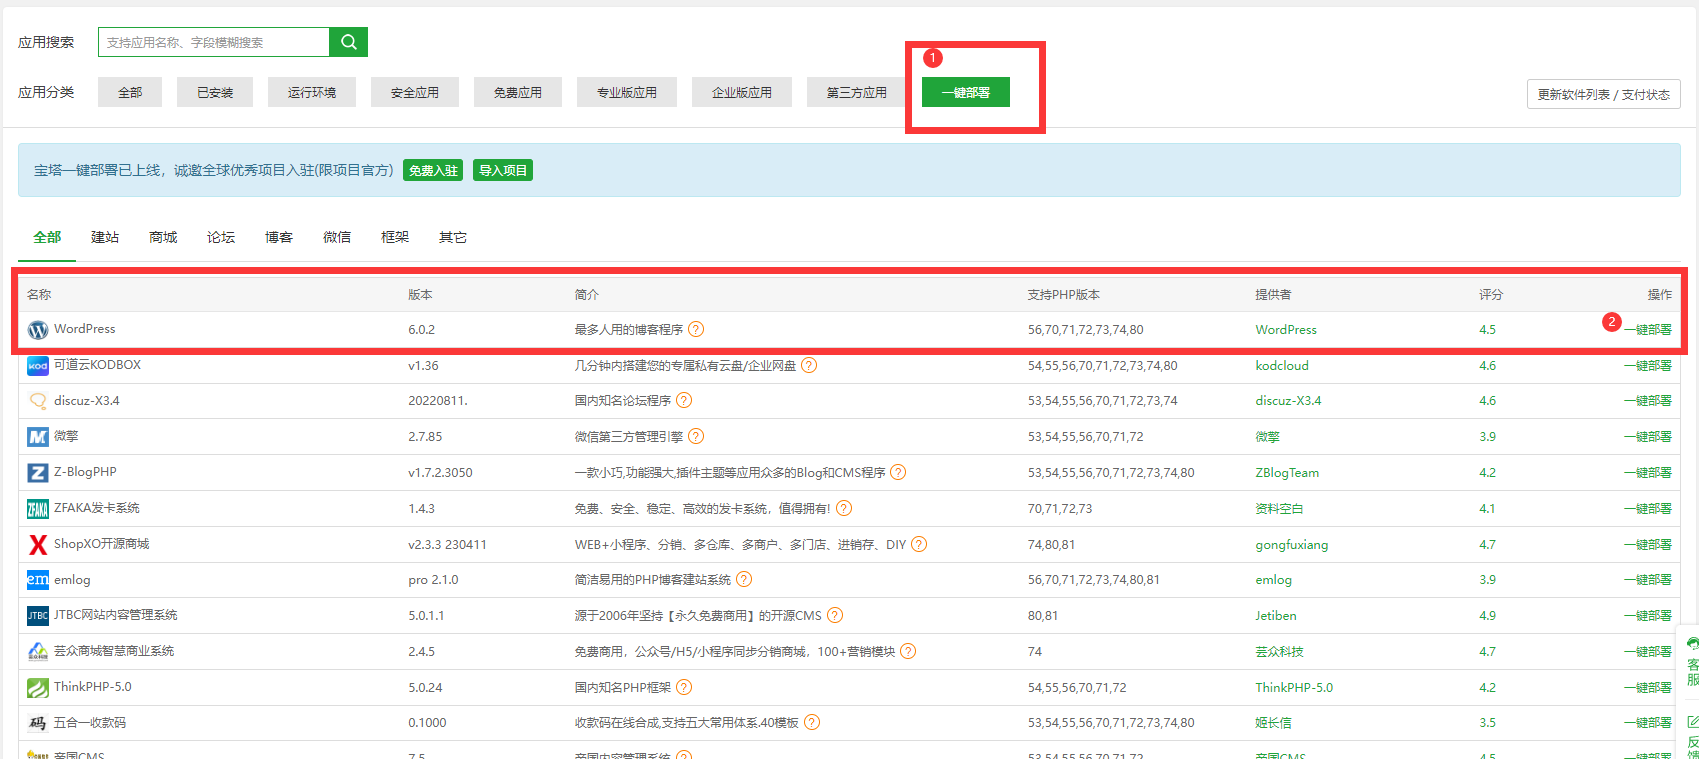Open help icon beside 微信第三方管理引擎

tap(696, 436)
